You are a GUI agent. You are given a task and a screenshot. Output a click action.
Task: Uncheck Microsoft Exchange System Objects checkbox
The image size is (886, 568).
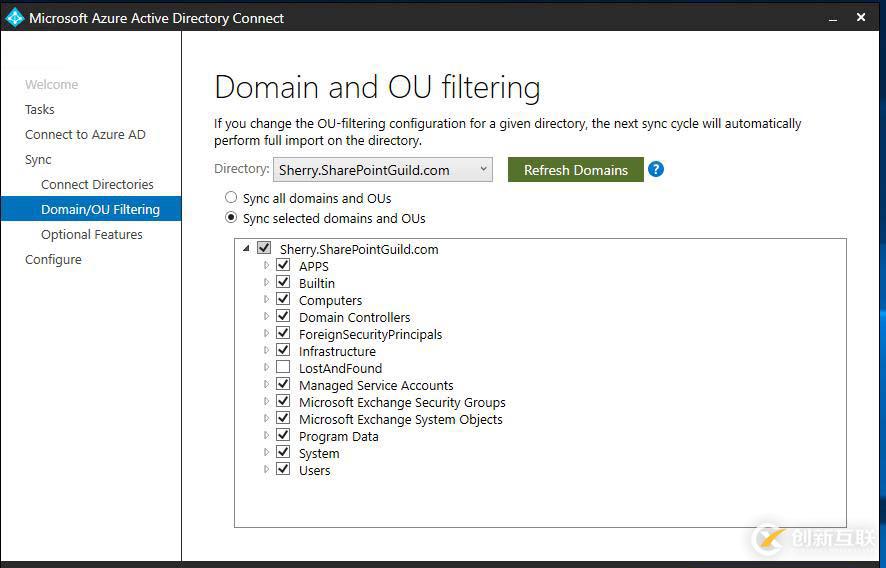[283, 418]
